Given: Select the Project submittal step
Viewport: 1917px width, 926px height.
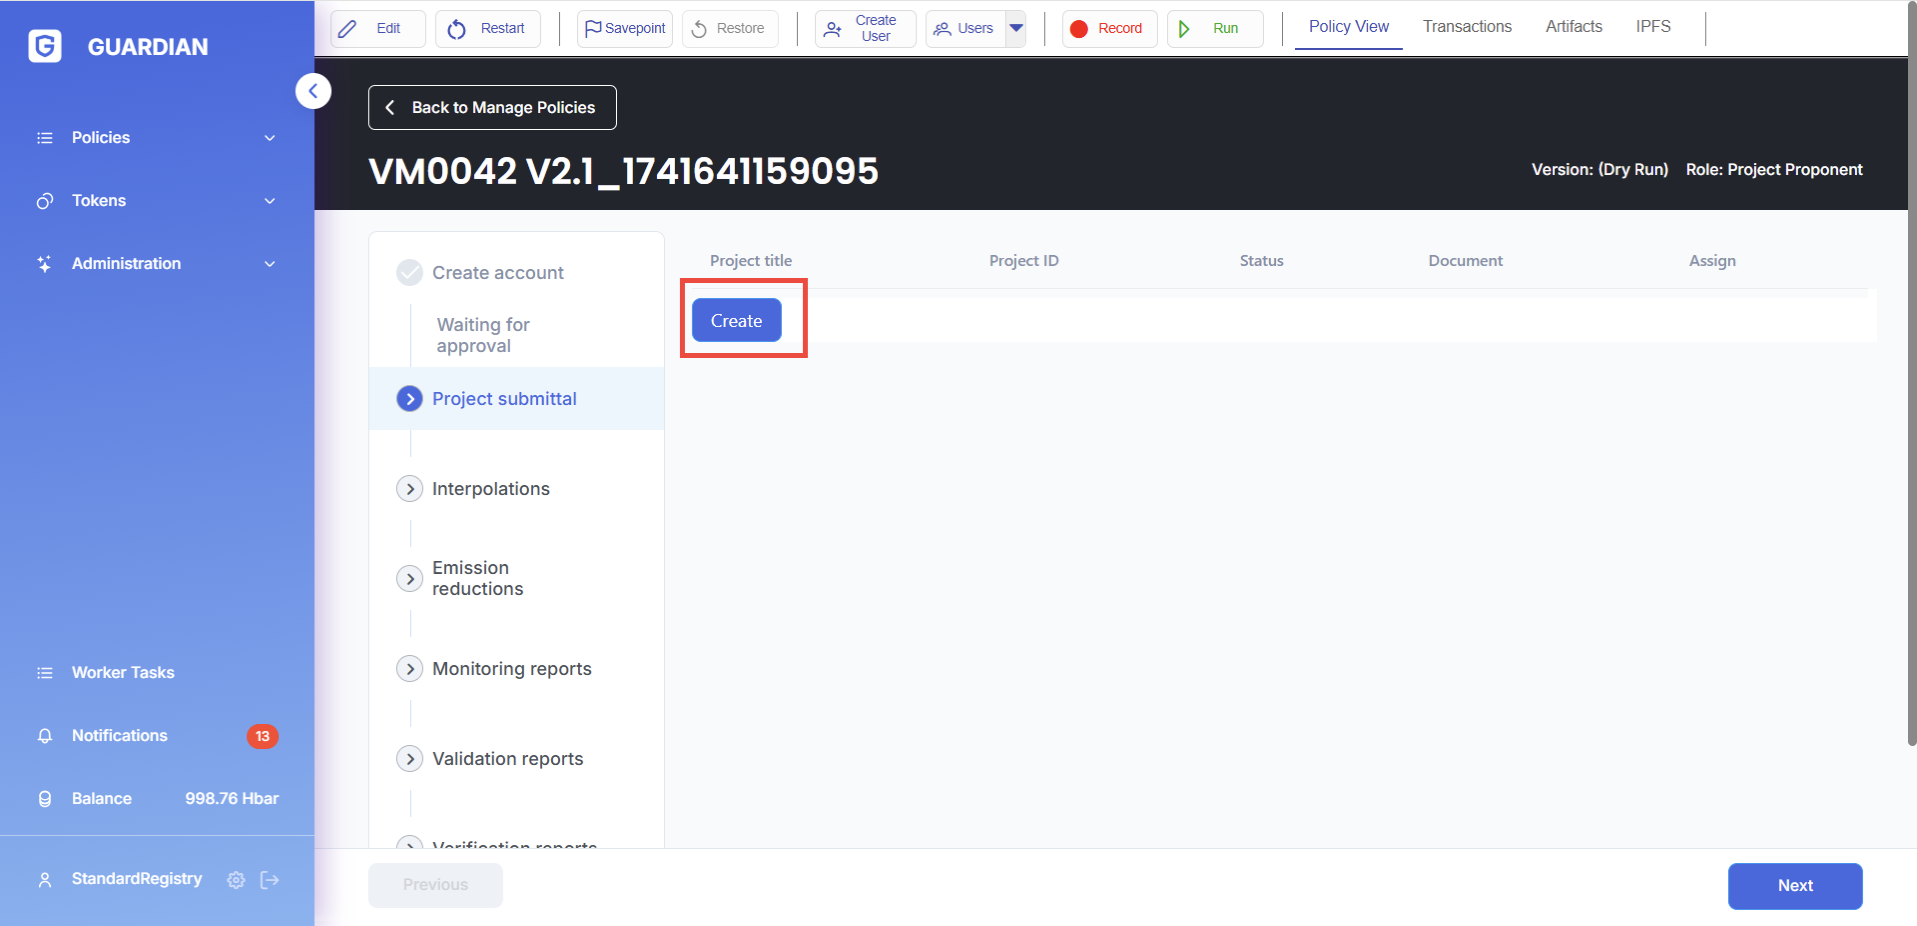Looking at the screenshot, I should pos(517,399).
